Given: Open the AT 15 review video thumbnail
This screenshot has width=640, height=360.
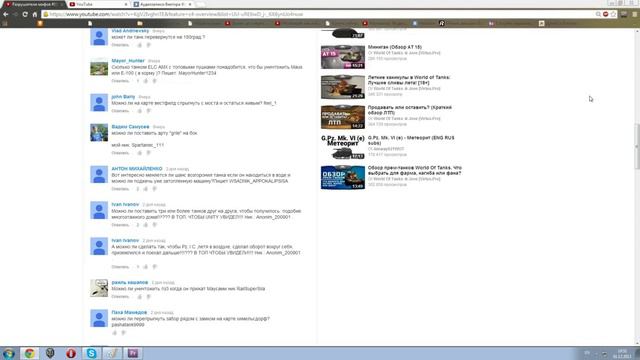Looking at the screenshot, I should [x=342, y=57].
